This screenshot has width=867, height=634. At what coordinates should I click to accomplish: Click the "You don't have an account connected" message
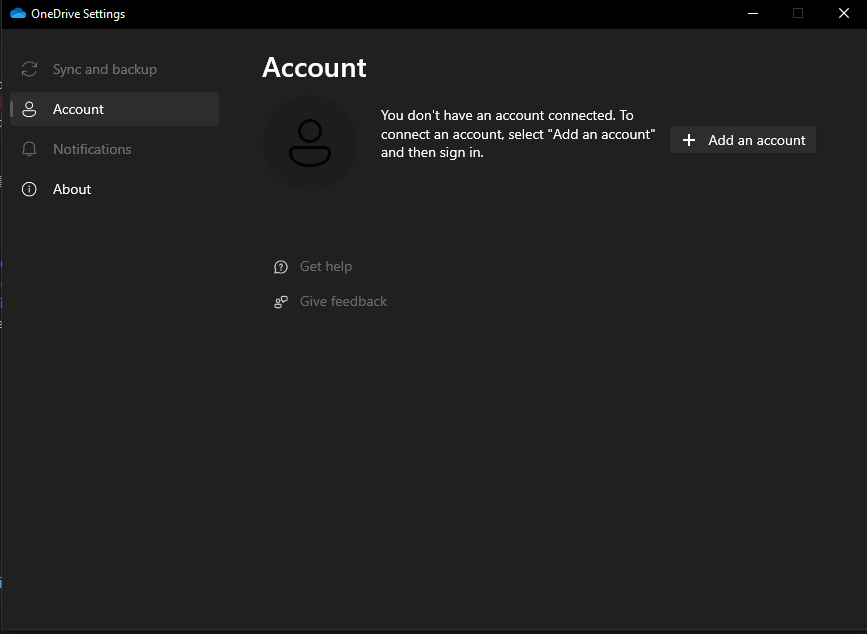(518, 134)
